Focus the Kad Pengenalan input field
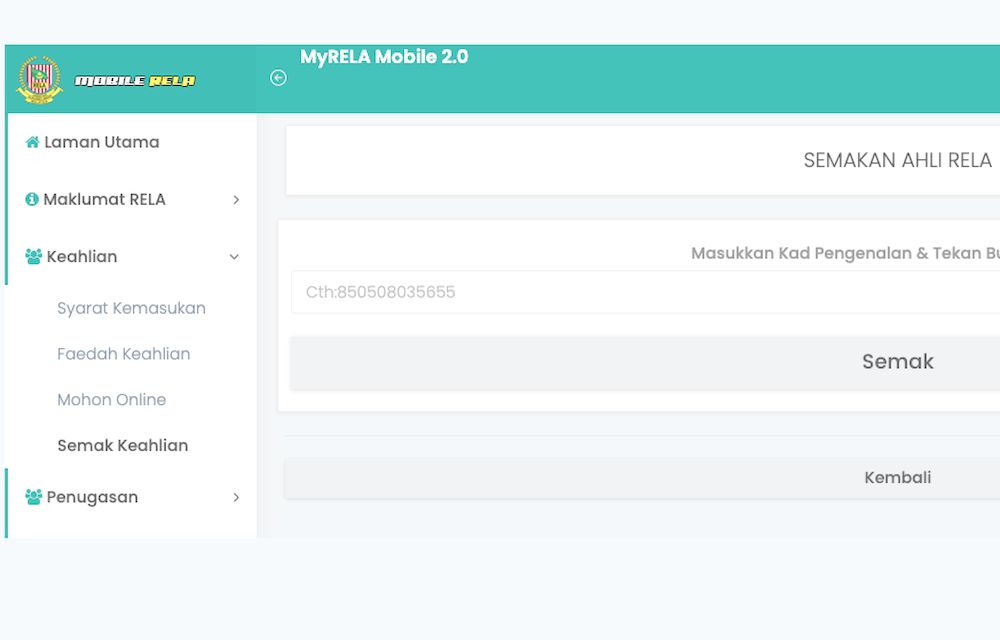The height and width of the screenshot is (640, 1000). [x=645, y=292]
